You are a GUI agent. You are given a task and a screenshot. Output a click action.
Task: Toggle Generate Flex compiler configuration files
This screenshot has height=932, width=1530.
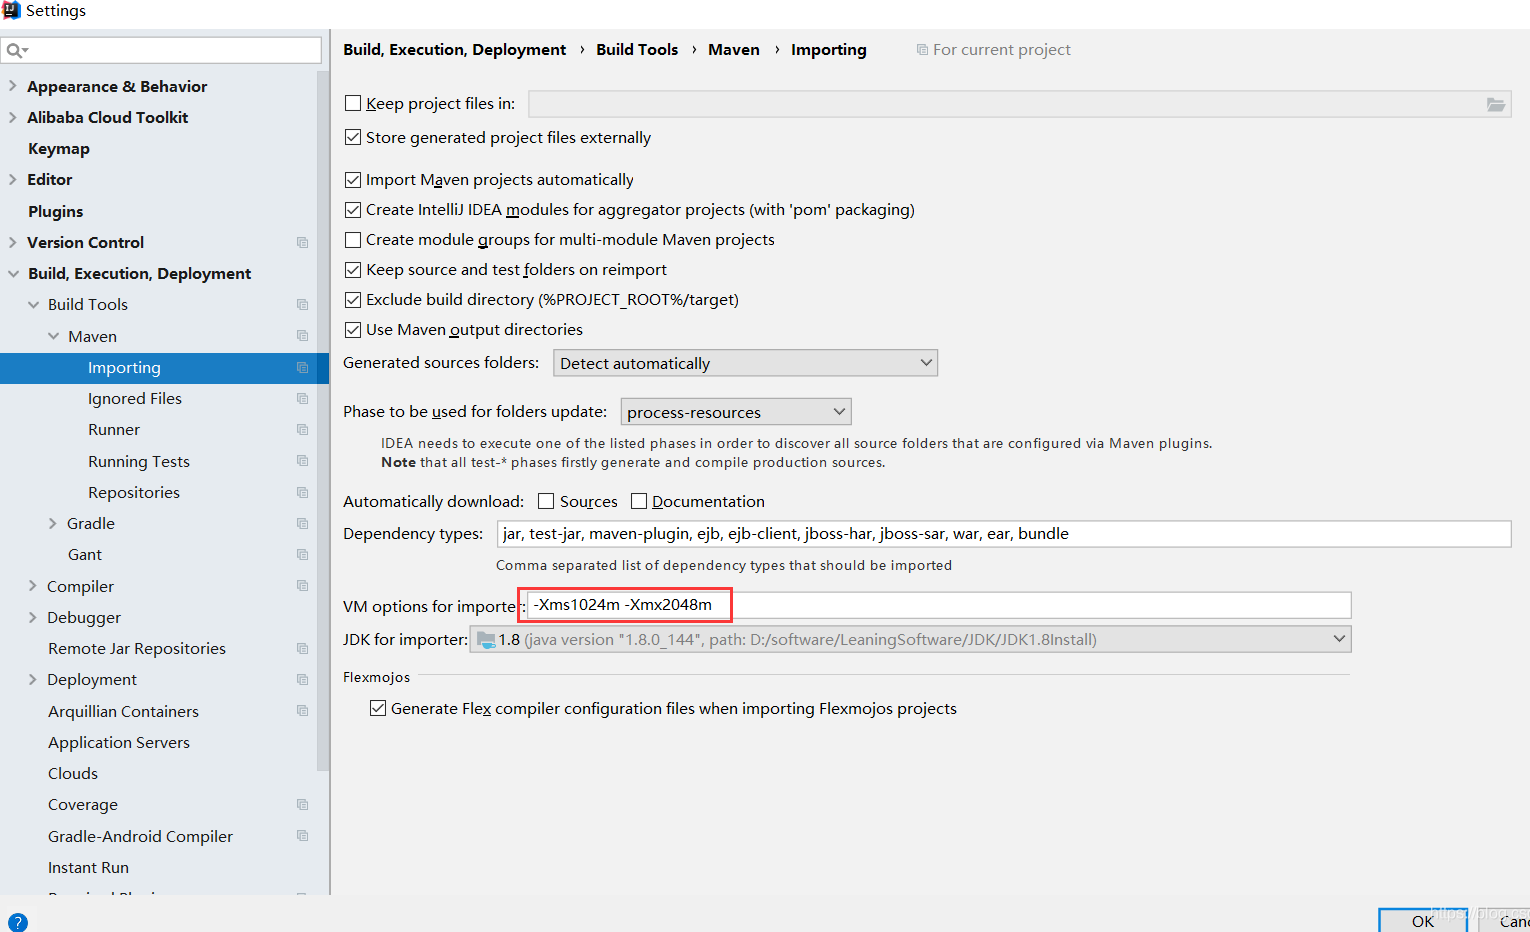pos(378,708)
